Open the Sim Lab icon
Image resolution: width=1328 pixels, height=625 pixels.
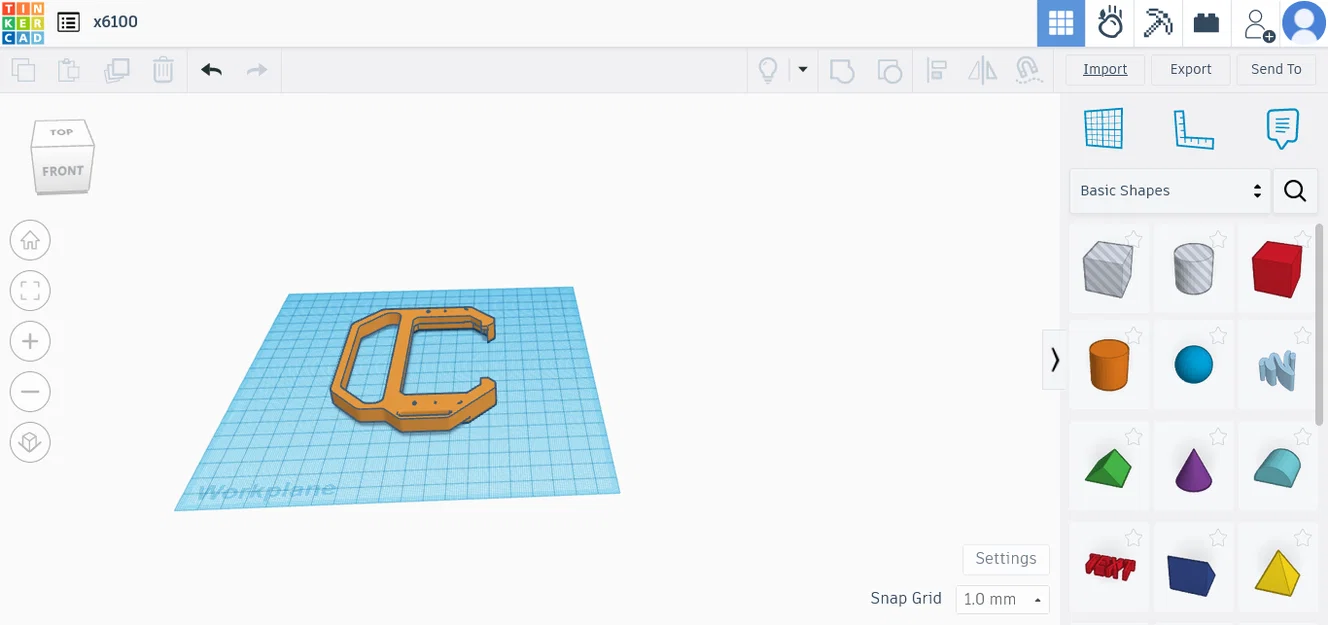1110,23
